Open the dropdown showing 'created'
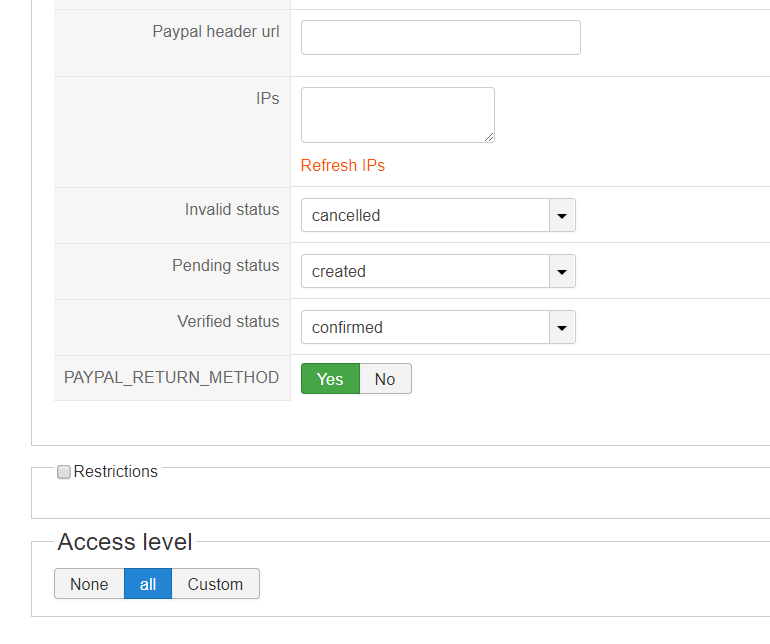Screen dimensions: 770x644 426,271
